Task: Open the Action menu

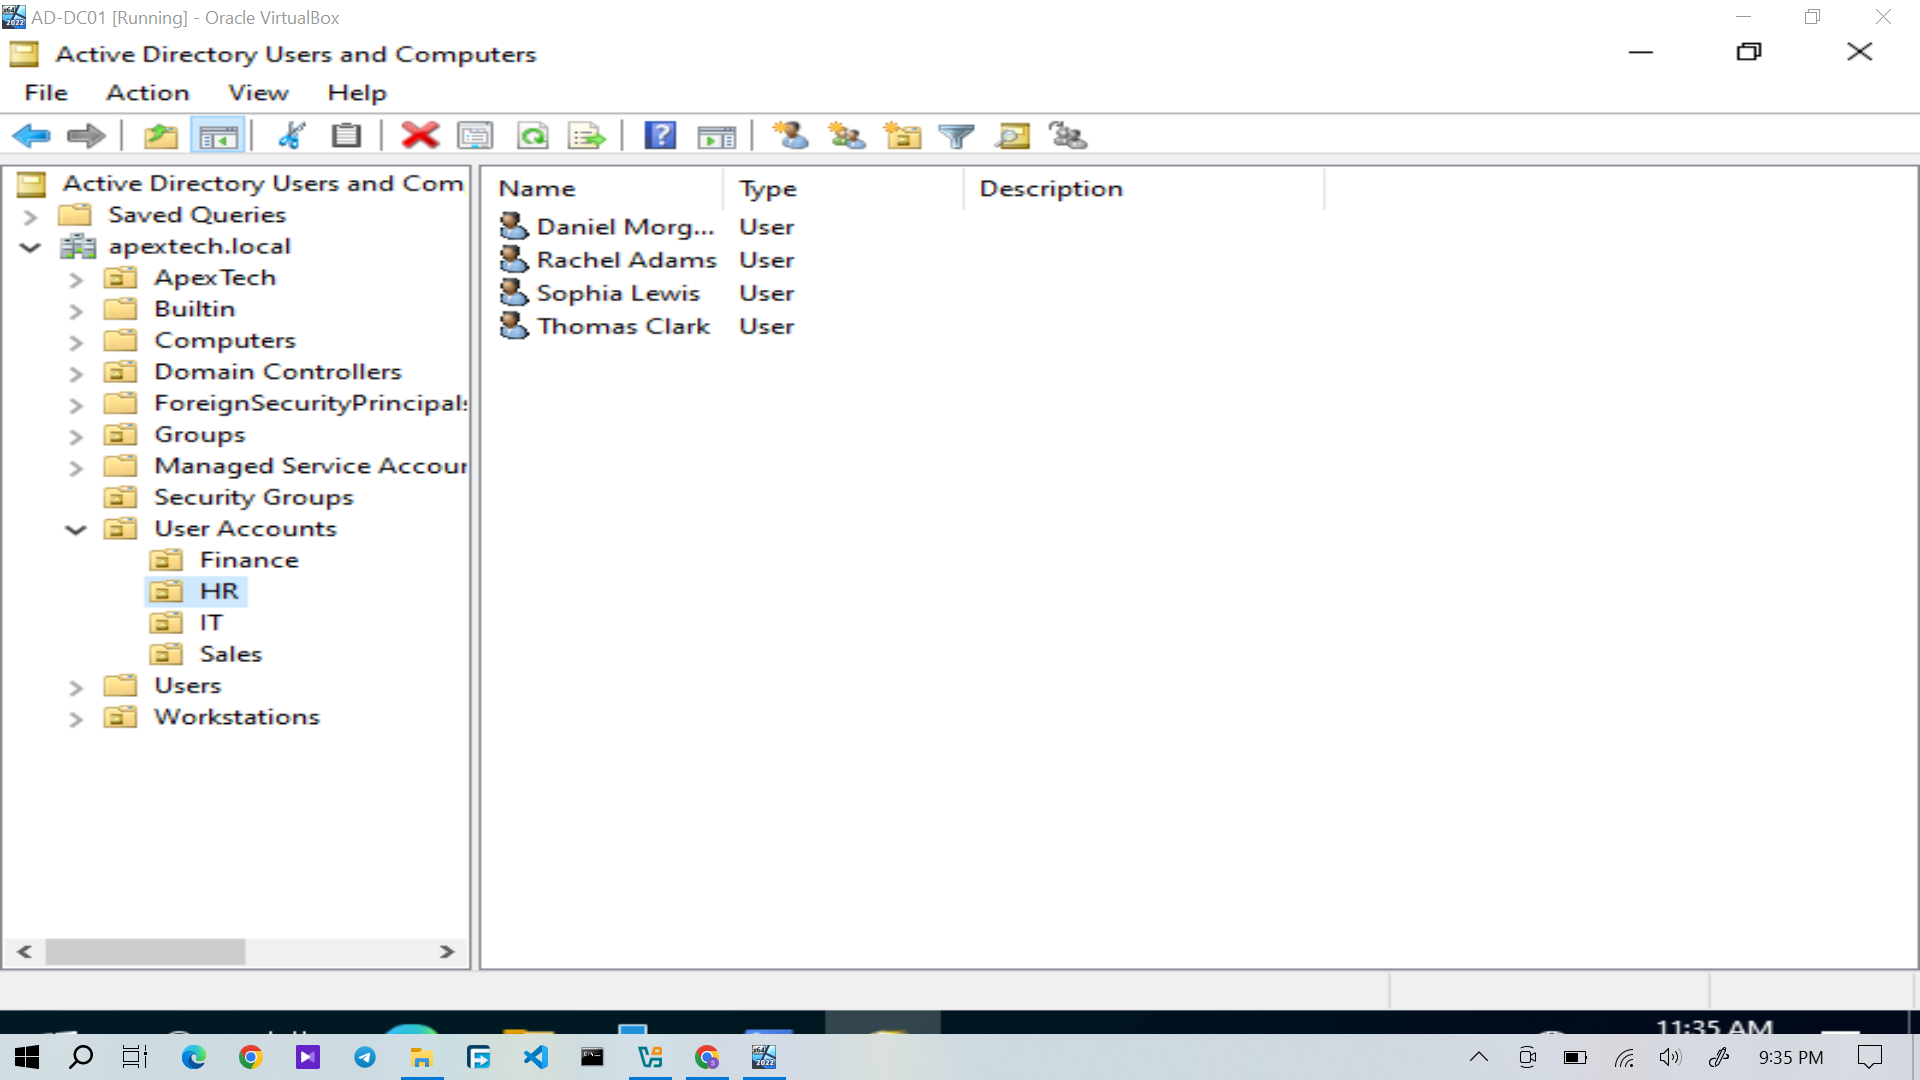Action: tap(148, 93)
